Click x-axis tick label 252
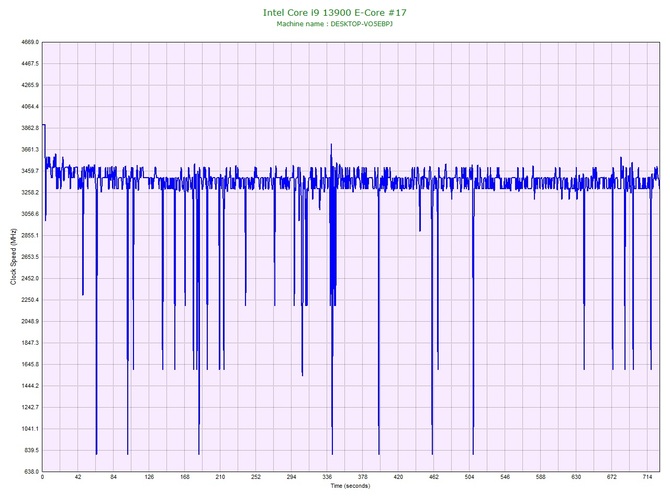This screenshot has height=503, width=670. point(256,477)
